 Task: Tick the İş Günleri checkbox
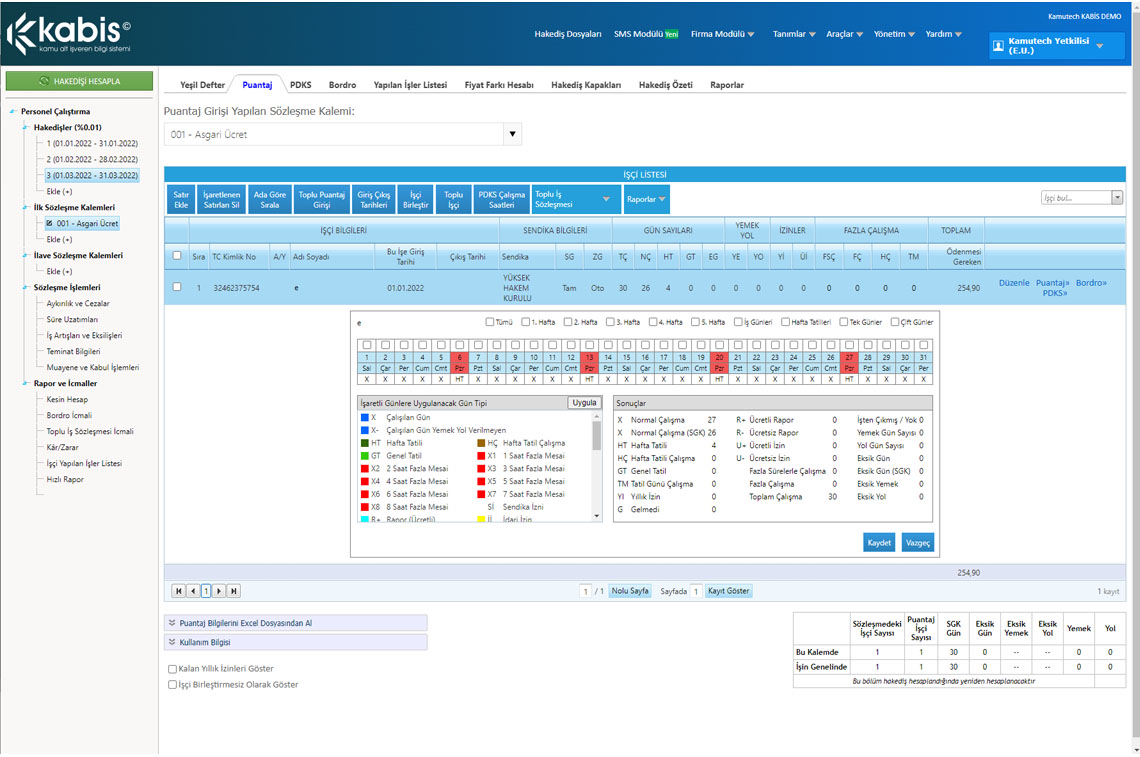coord(738,322)
